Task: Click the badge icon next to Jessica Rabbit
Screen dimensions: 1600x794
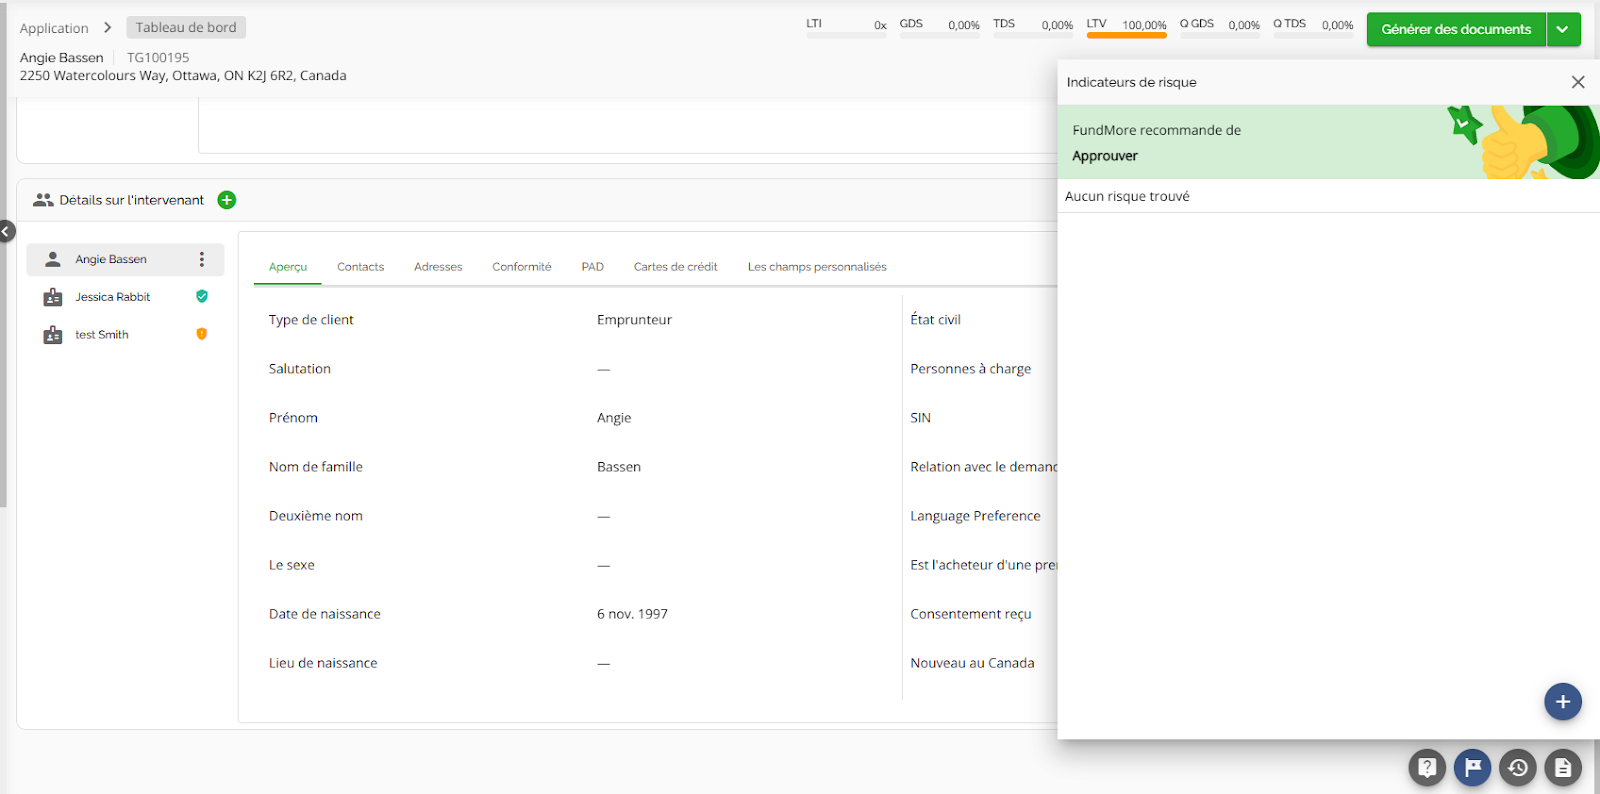Action: [x=53, y=297]
